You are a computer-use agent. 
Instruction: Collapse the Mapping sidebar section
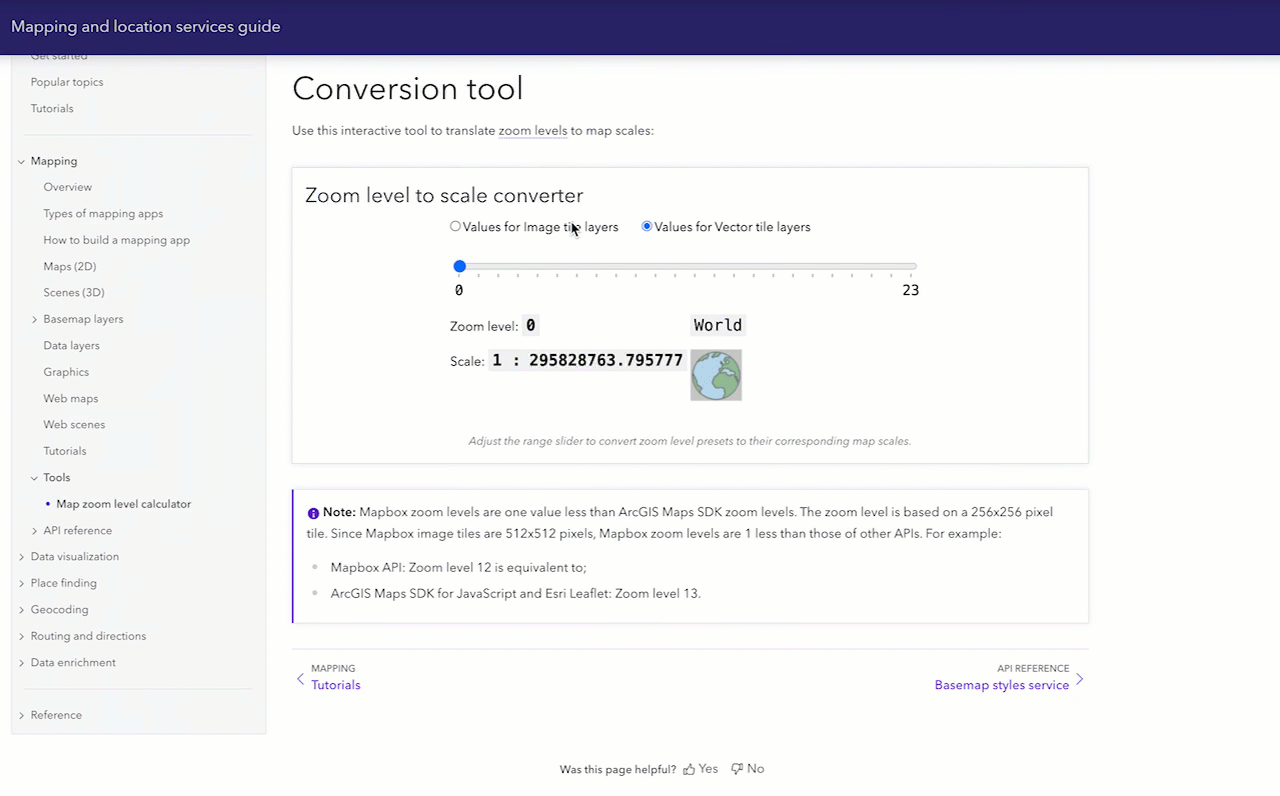(x=21, y=161)
